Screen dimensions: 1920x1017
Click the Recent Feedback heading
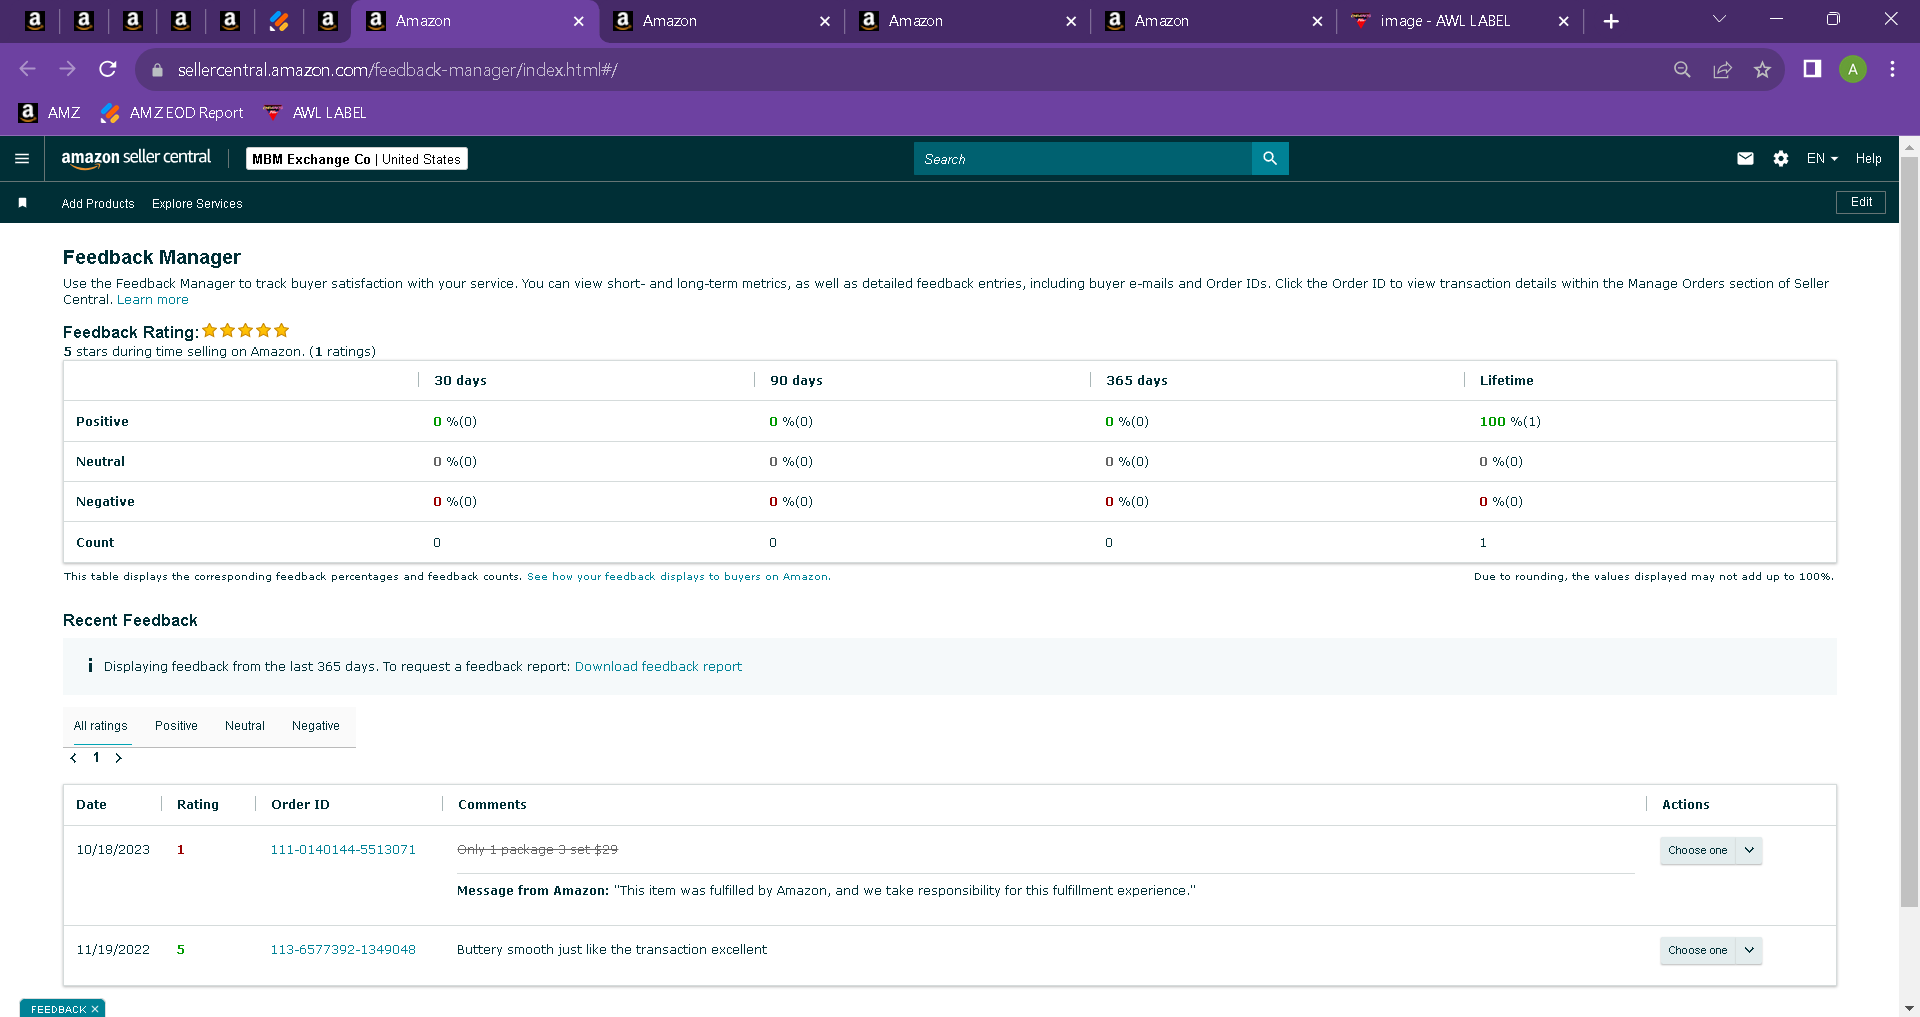(130, 621)
